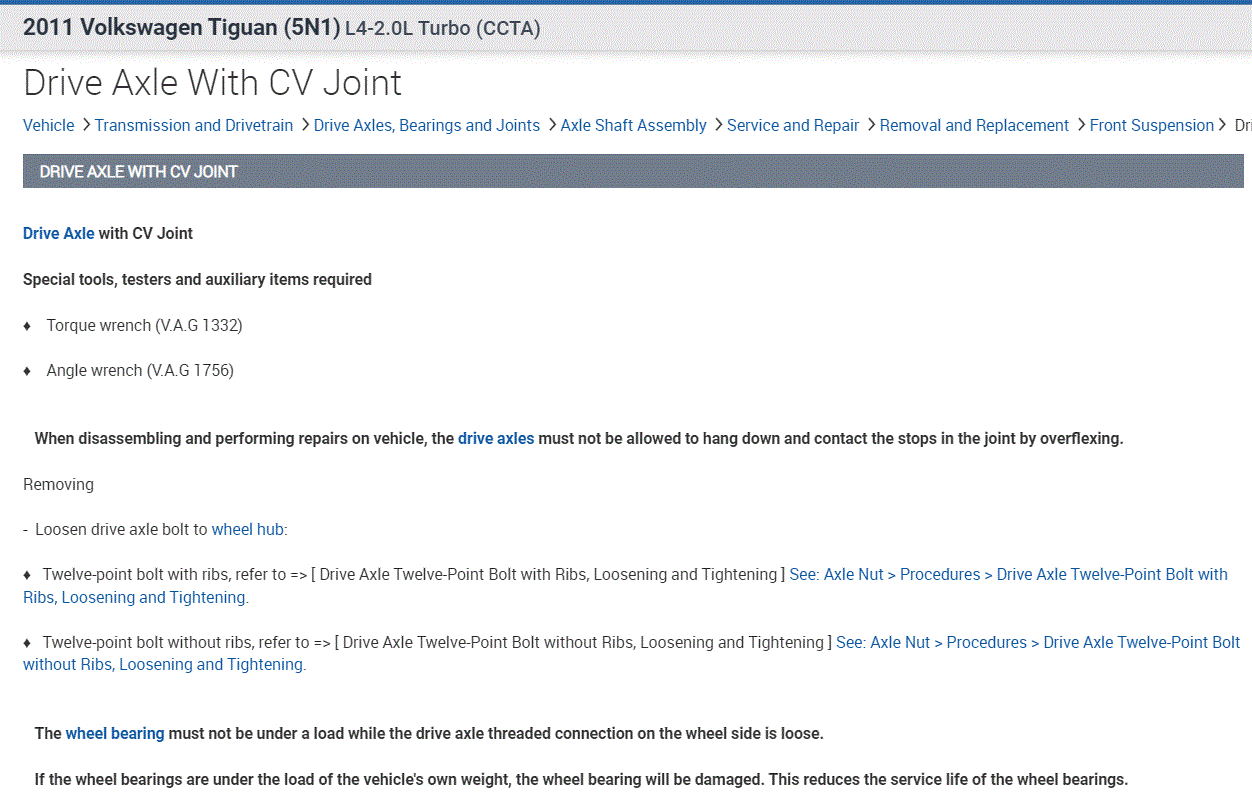Click the large Drive Axle With CV Joint heading
Image resolution: width=1252 pixels, height=799 pixels.
(x=212, y=82)
